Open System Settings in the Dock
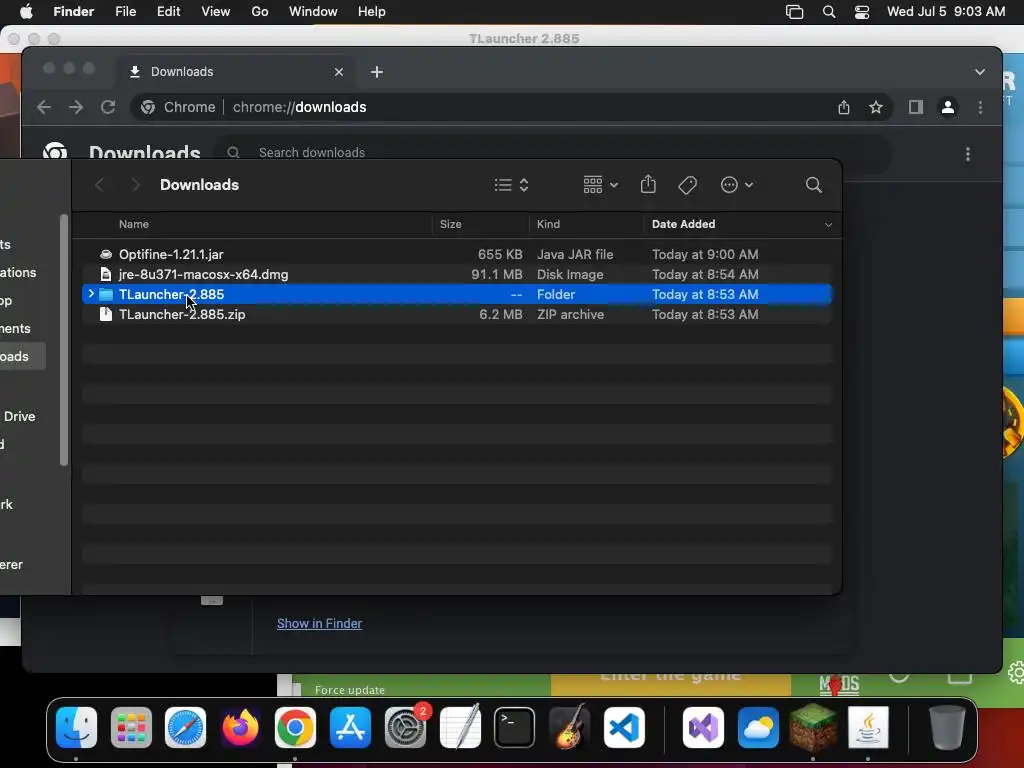 coord(405,727)
